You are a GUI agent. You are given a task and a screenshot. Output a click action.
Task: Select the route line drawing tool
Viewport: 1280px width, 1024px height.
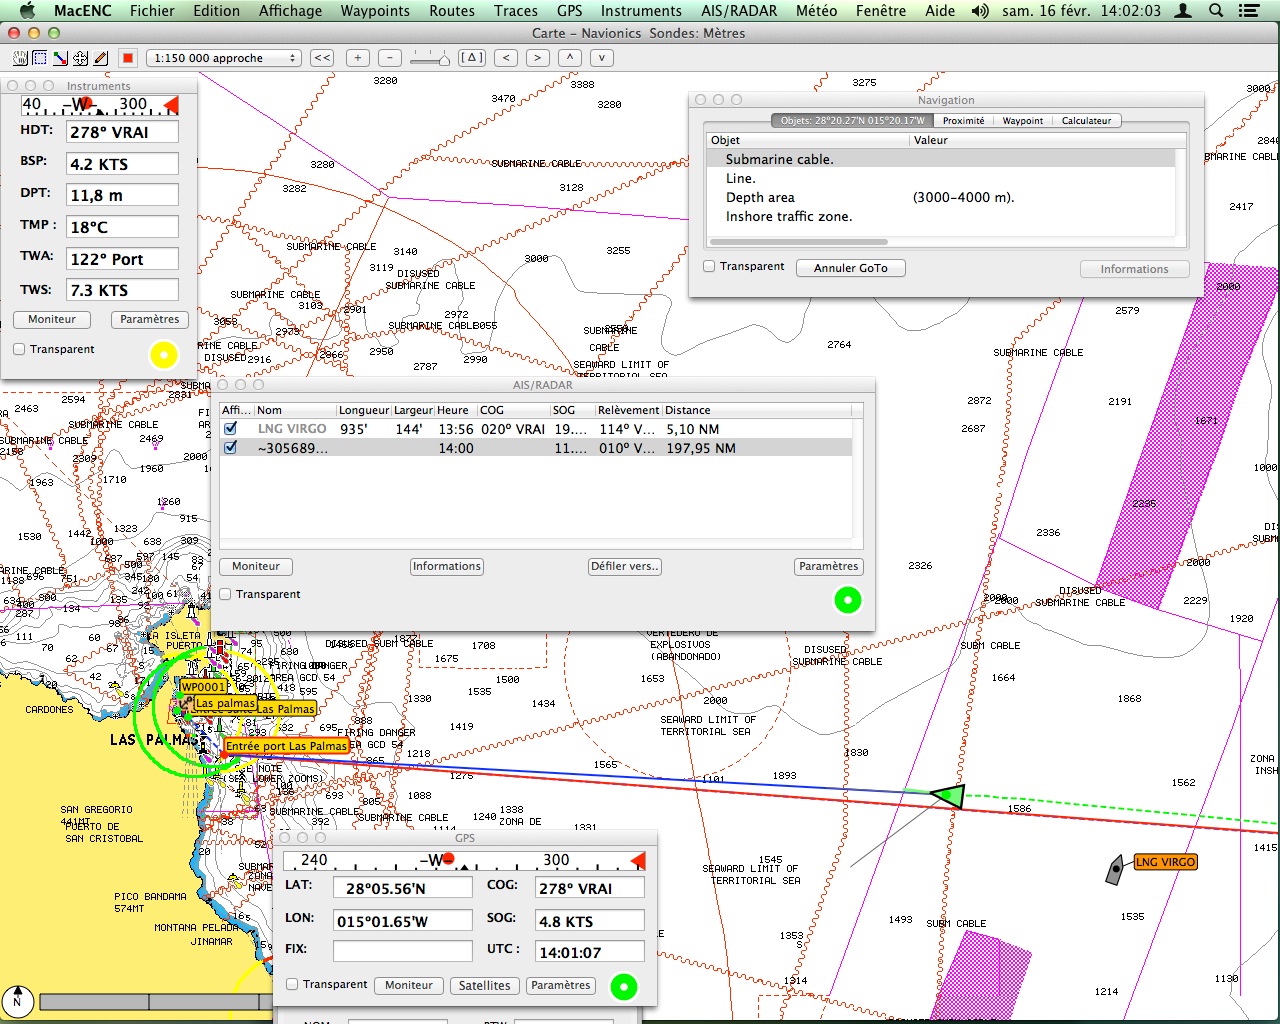[60, 58]
